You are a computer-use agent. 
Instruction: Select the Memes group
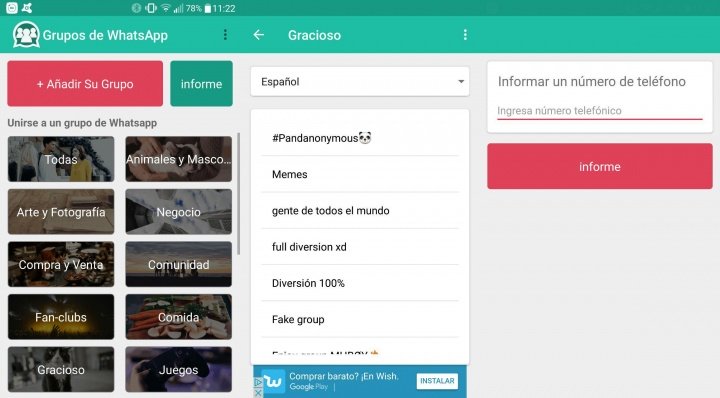(x=360, y=174)
